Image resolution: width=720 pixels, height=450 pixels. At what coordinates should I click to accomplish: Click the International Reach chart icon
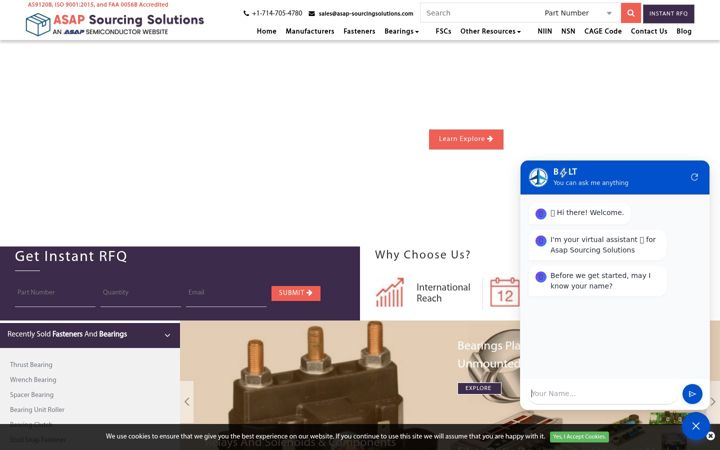[390, 292]
